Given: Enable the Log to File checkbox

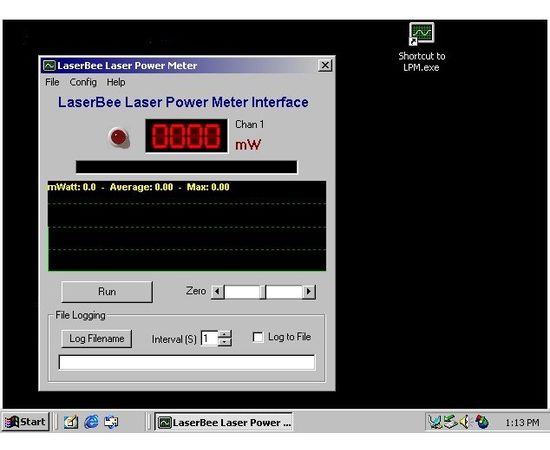Looking at the screenshot, I should (258, 337).
